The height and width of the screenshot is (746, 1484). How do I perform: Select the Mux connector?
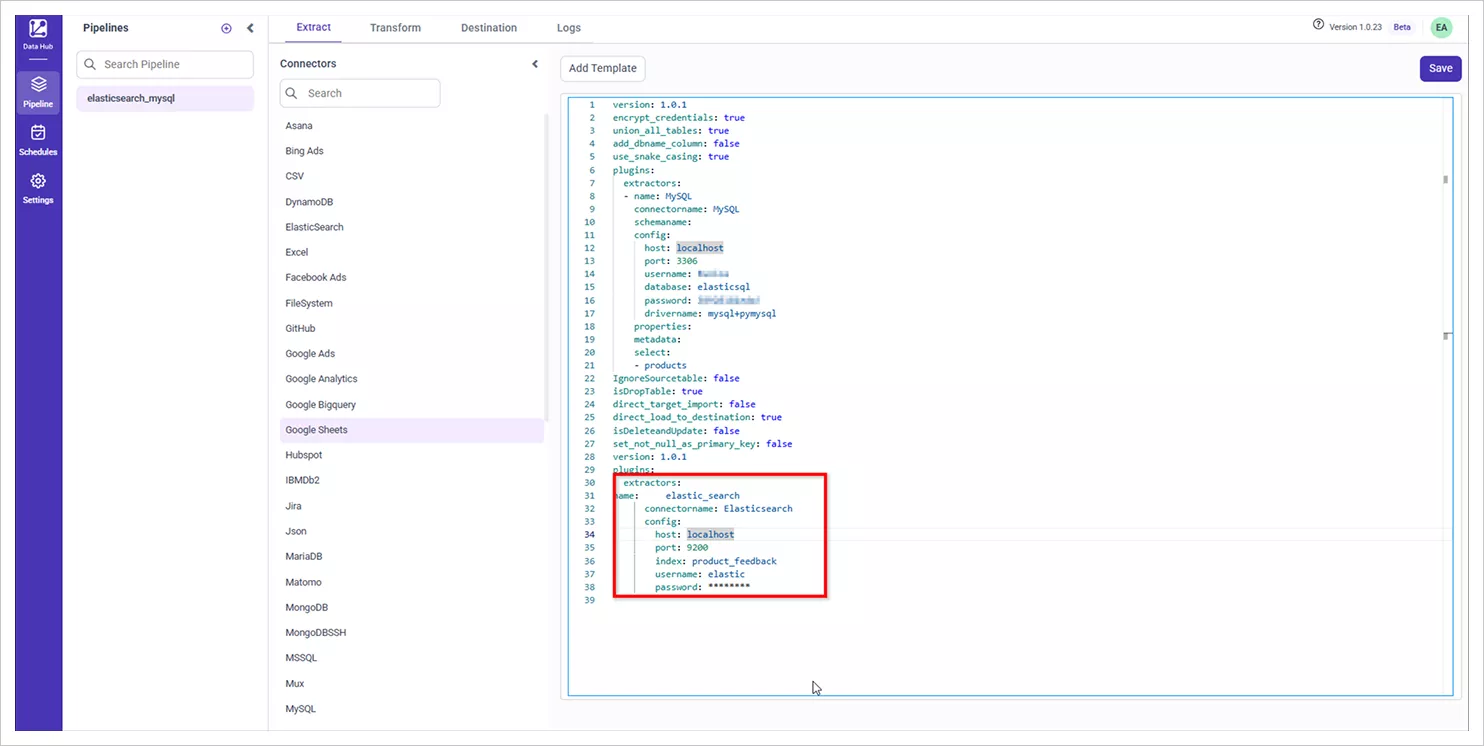[412, 684]
